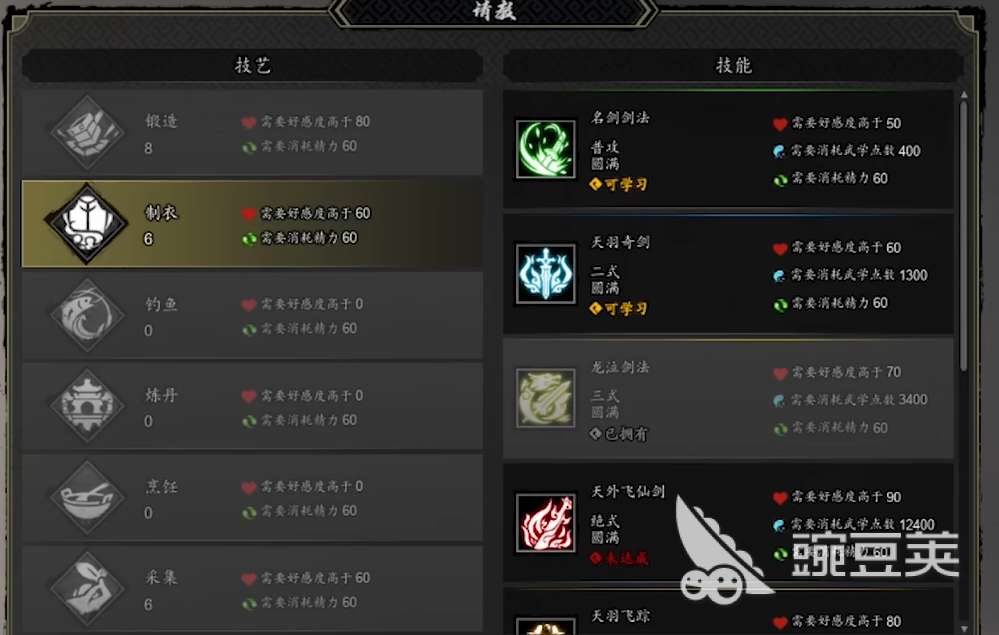999x635 pixels.
Task: Click the blue 天羽奇剑 sword icon
Action: click(545, 274)
